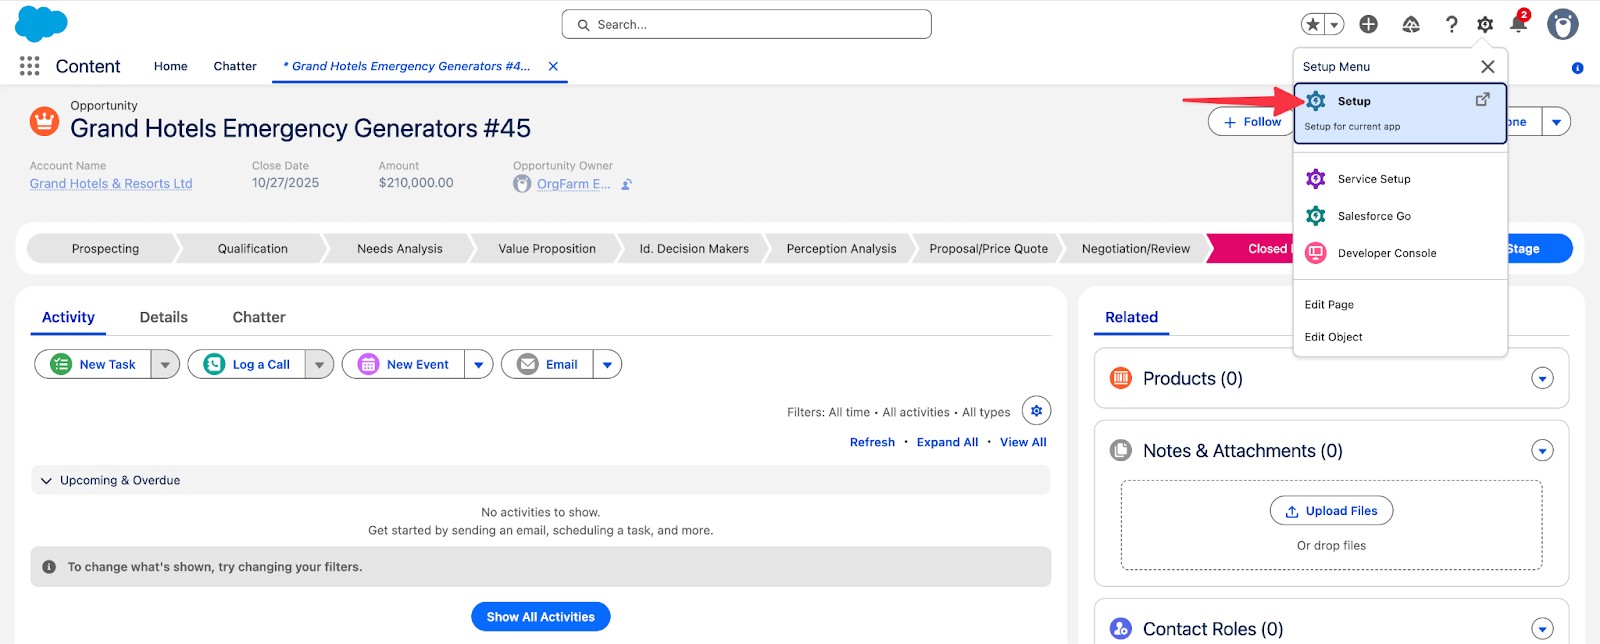The width and height of the screenshot is (1600, 644).
Task: Click in the global Search field
Action: pos(747,24)
